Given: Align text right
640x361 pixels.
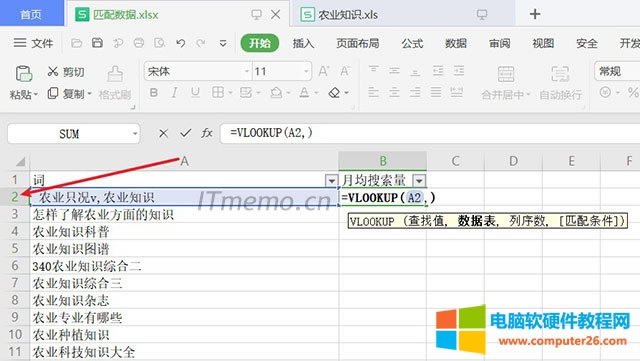Looking at the screenshot, I should click(x=415, y=93).
